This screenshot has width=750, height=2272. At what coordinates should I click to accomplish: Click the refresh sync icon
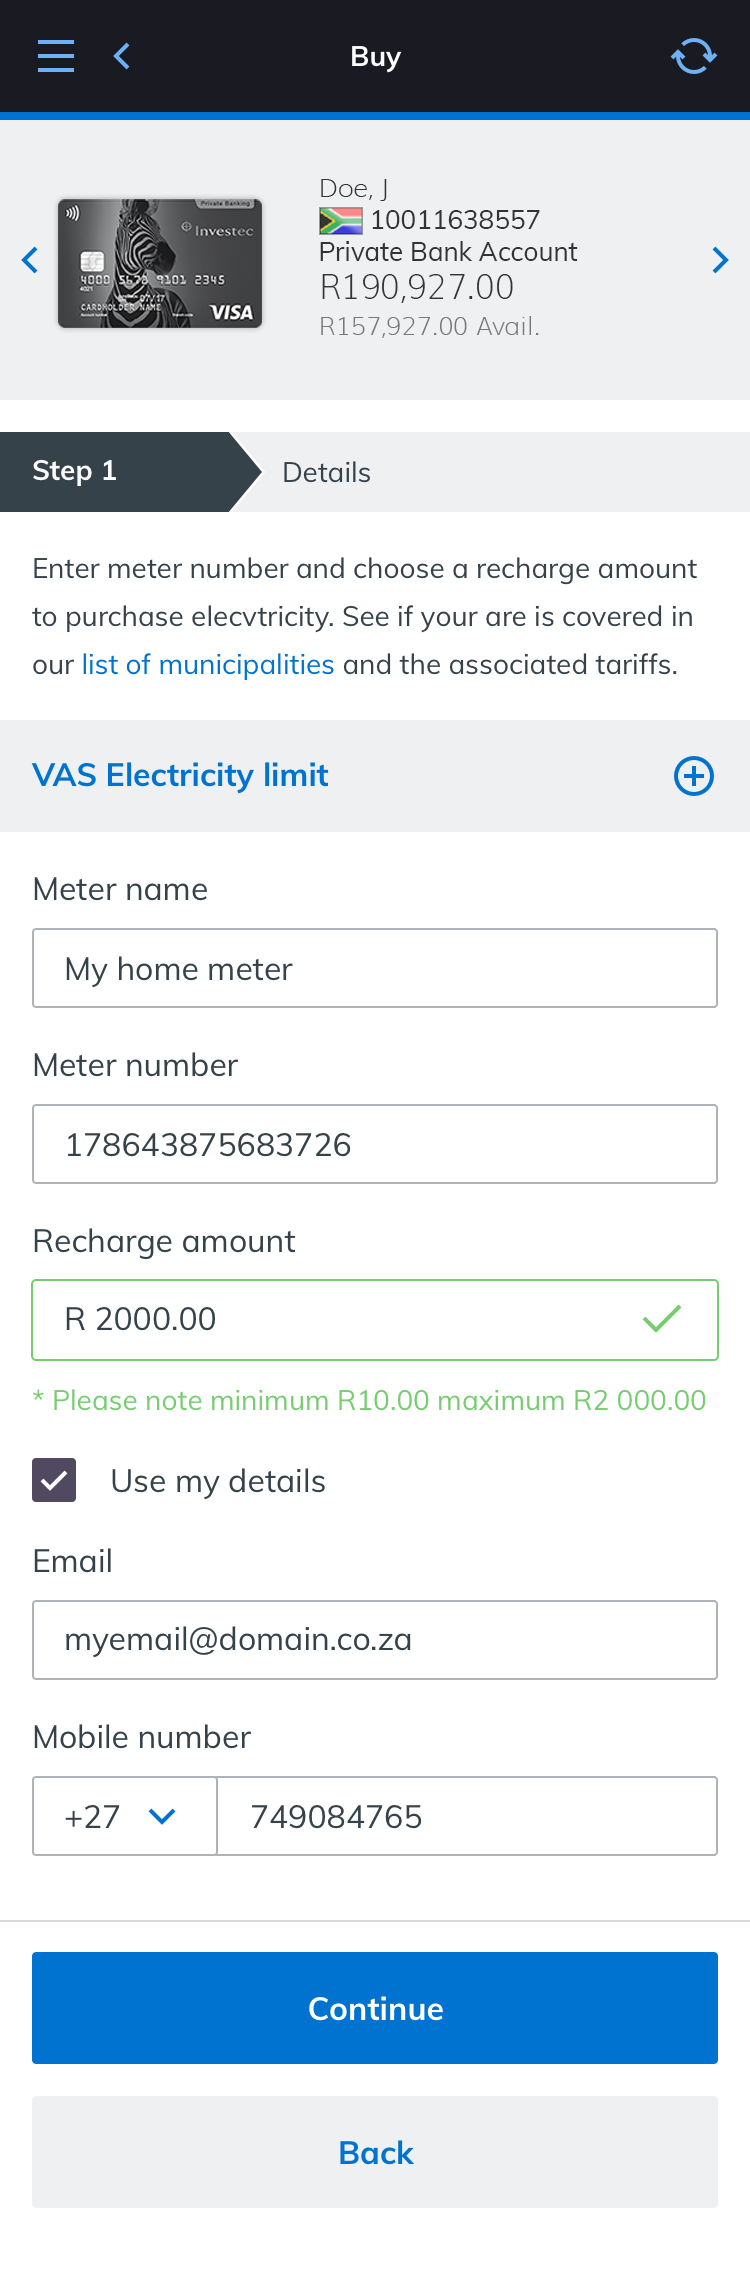coord(693,56)
